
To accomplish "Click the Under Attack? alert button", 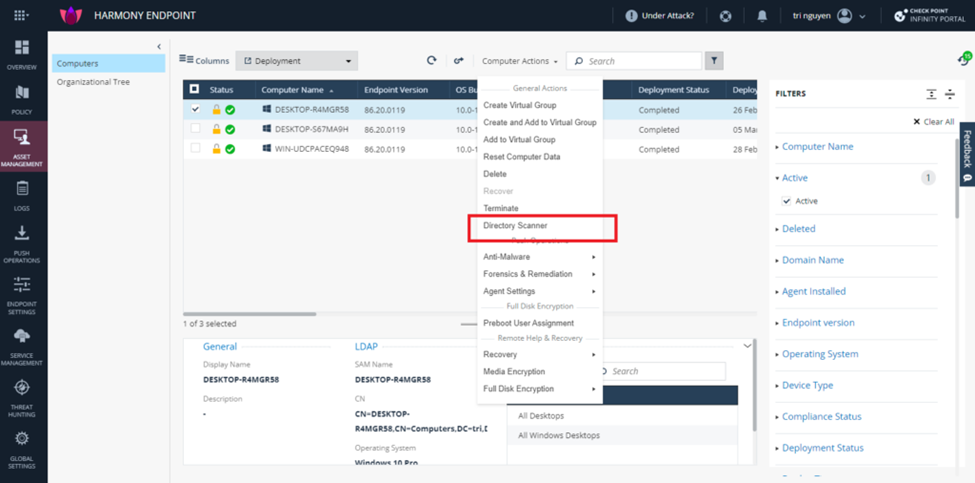I will coord(660,16).
